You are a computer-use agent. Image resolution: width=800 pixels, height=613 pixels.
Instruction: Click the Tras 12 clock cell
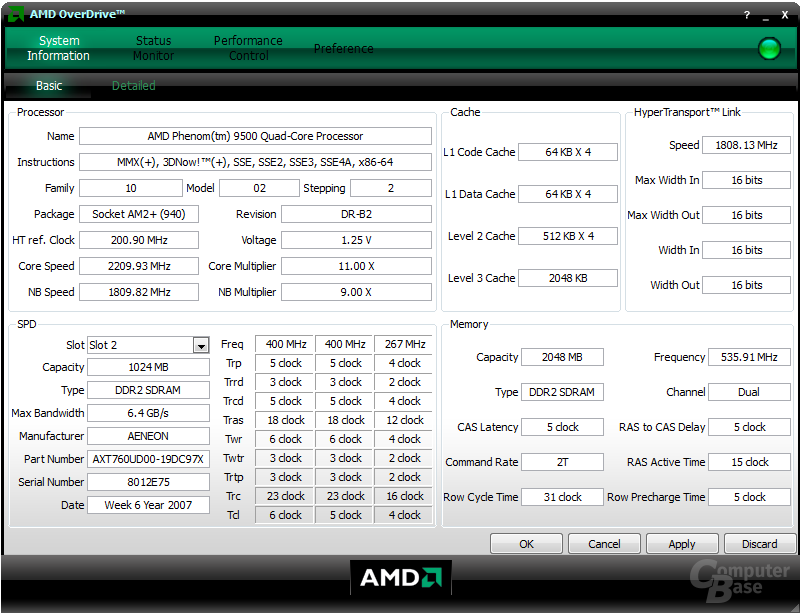[404, 420]
